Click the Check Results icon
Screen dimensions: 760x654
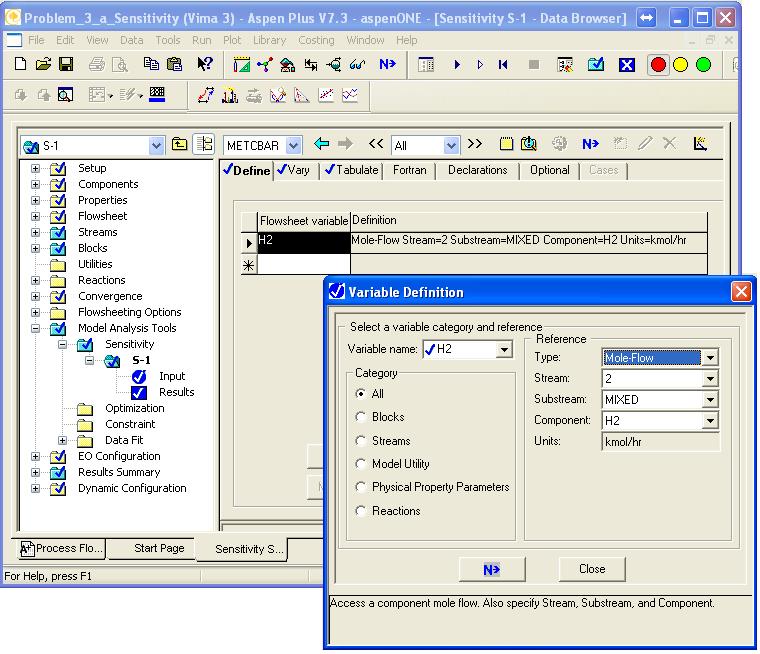(x=596, y=64)
